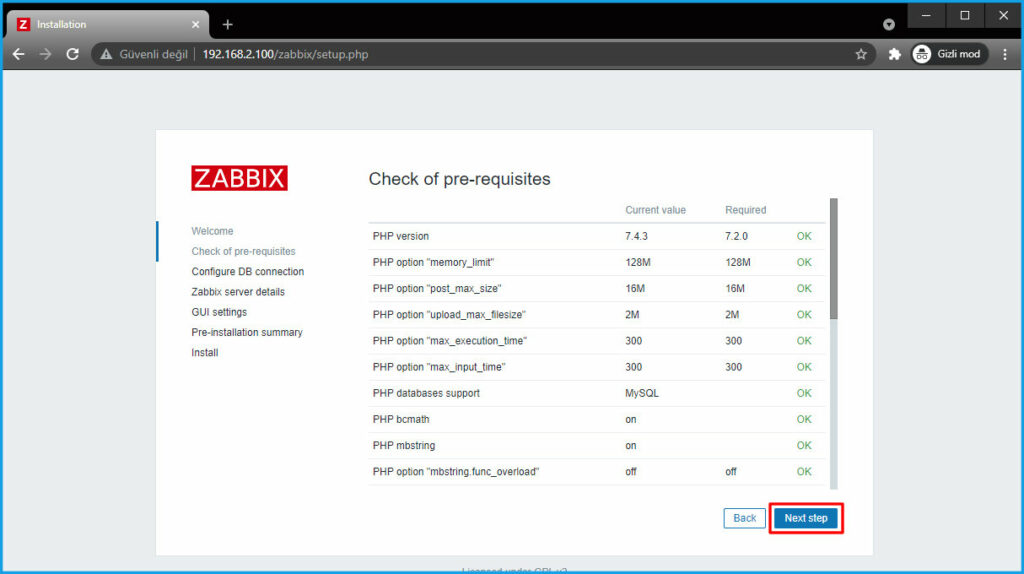Open new tab with plus icon
1024x574 pixels.
click(x=227, y=25)
